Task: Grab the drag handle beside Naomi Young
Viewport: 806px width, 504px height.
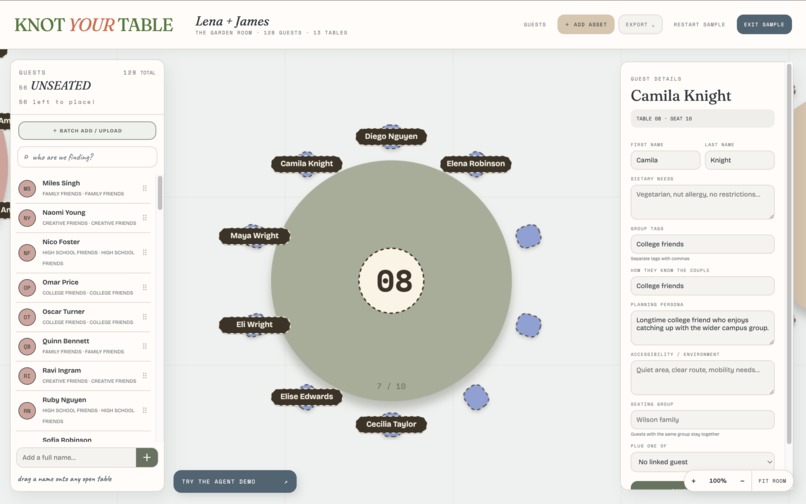Action: 144,218
